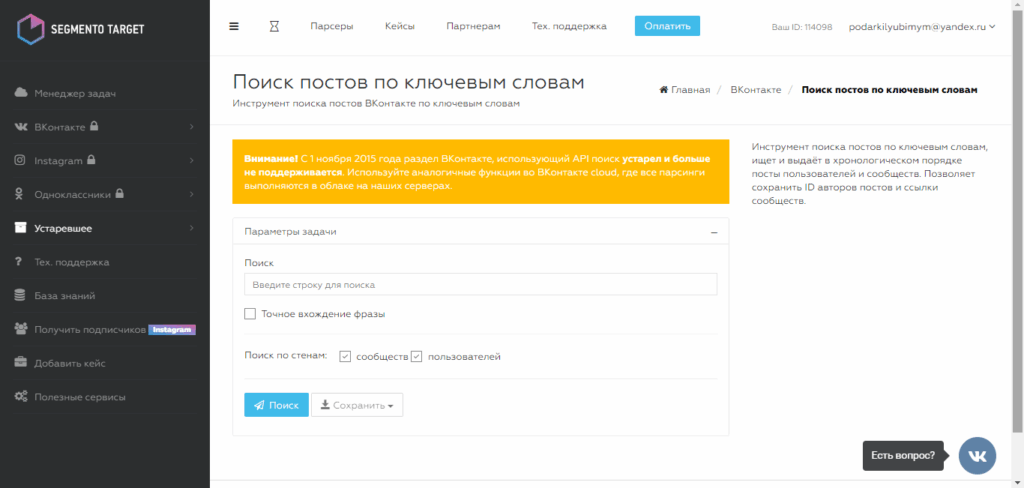
Task: Click the Есть вопрос? bubble
Action: [903, 455]
